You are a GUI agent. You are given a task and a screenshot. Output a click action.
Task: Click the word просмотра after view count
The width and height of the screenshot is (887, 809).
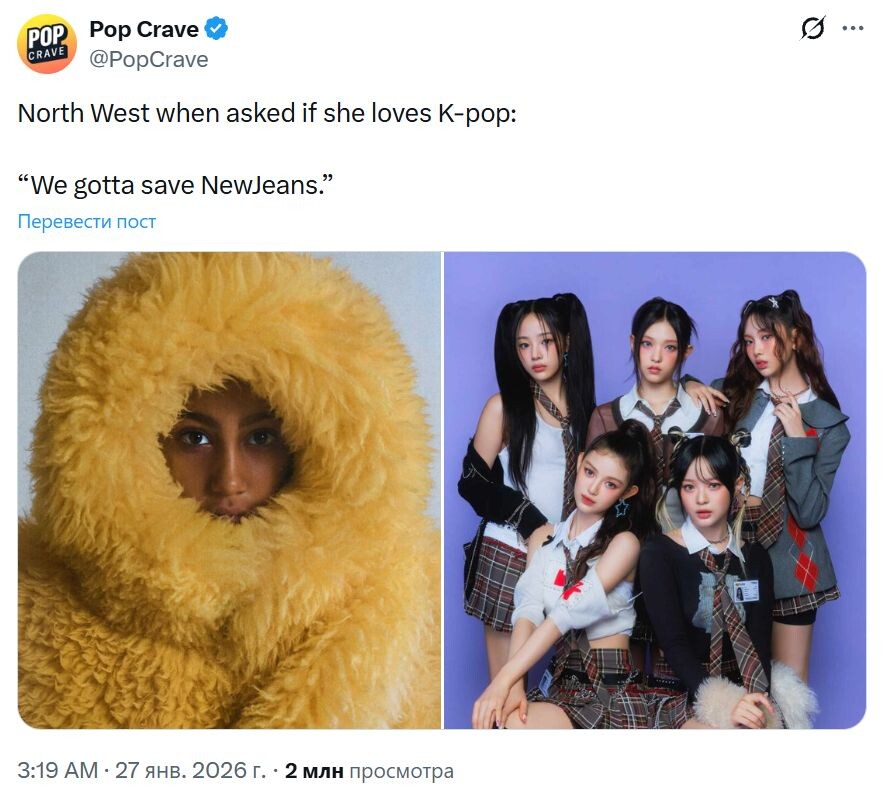click(x=401, y=771)
